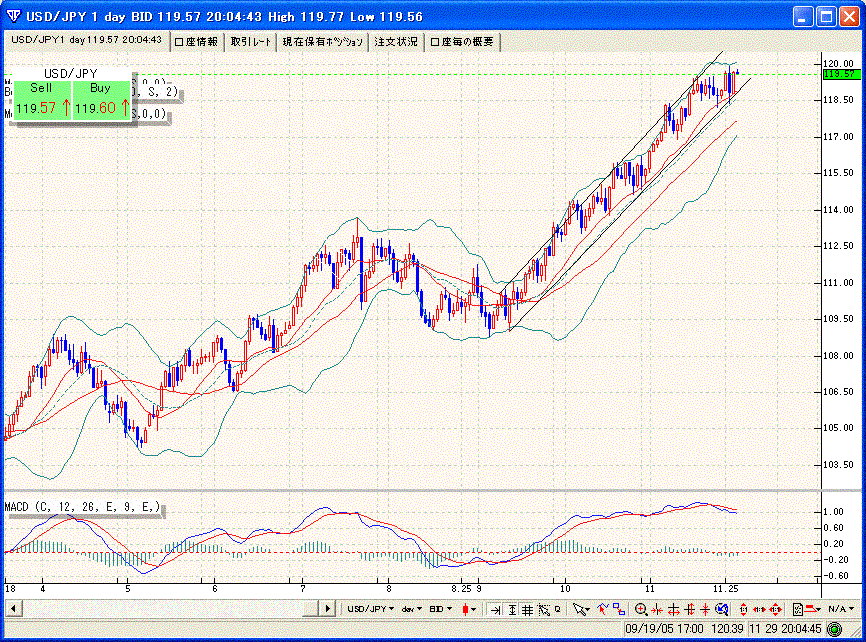Toggle the vertical autoscale icon
This screenshot has width=866, height=642.
[511, 608]
